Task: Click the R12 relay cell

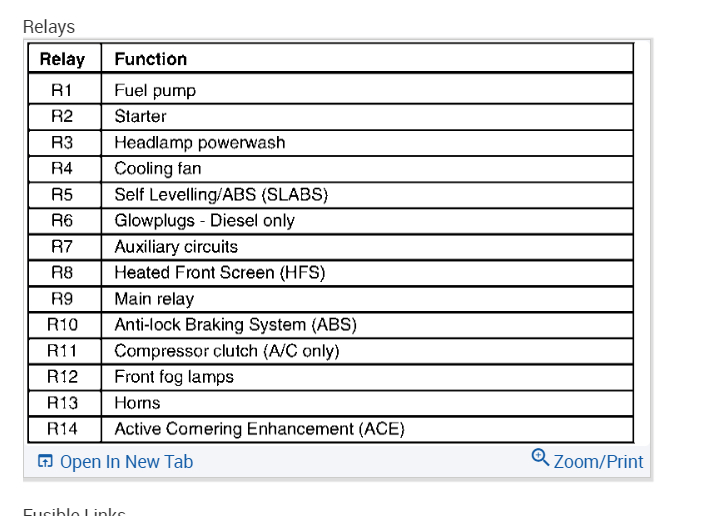Action: 62,377
